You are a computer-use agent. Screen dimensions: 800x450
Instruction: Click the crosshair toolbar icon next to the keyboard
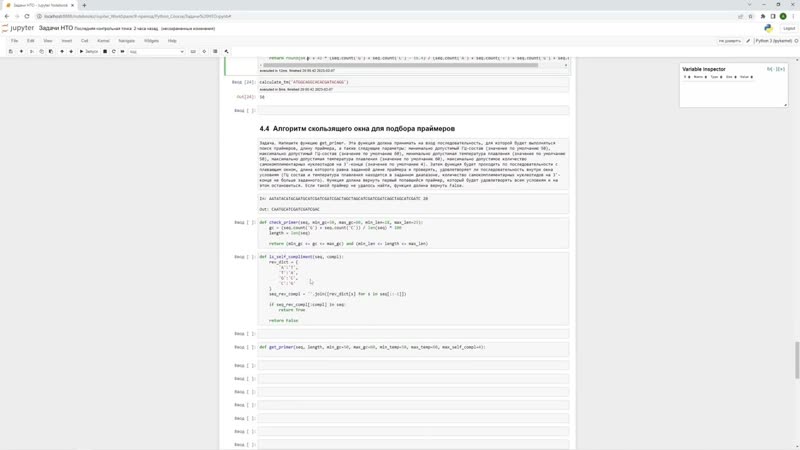[x=204, y=52]
